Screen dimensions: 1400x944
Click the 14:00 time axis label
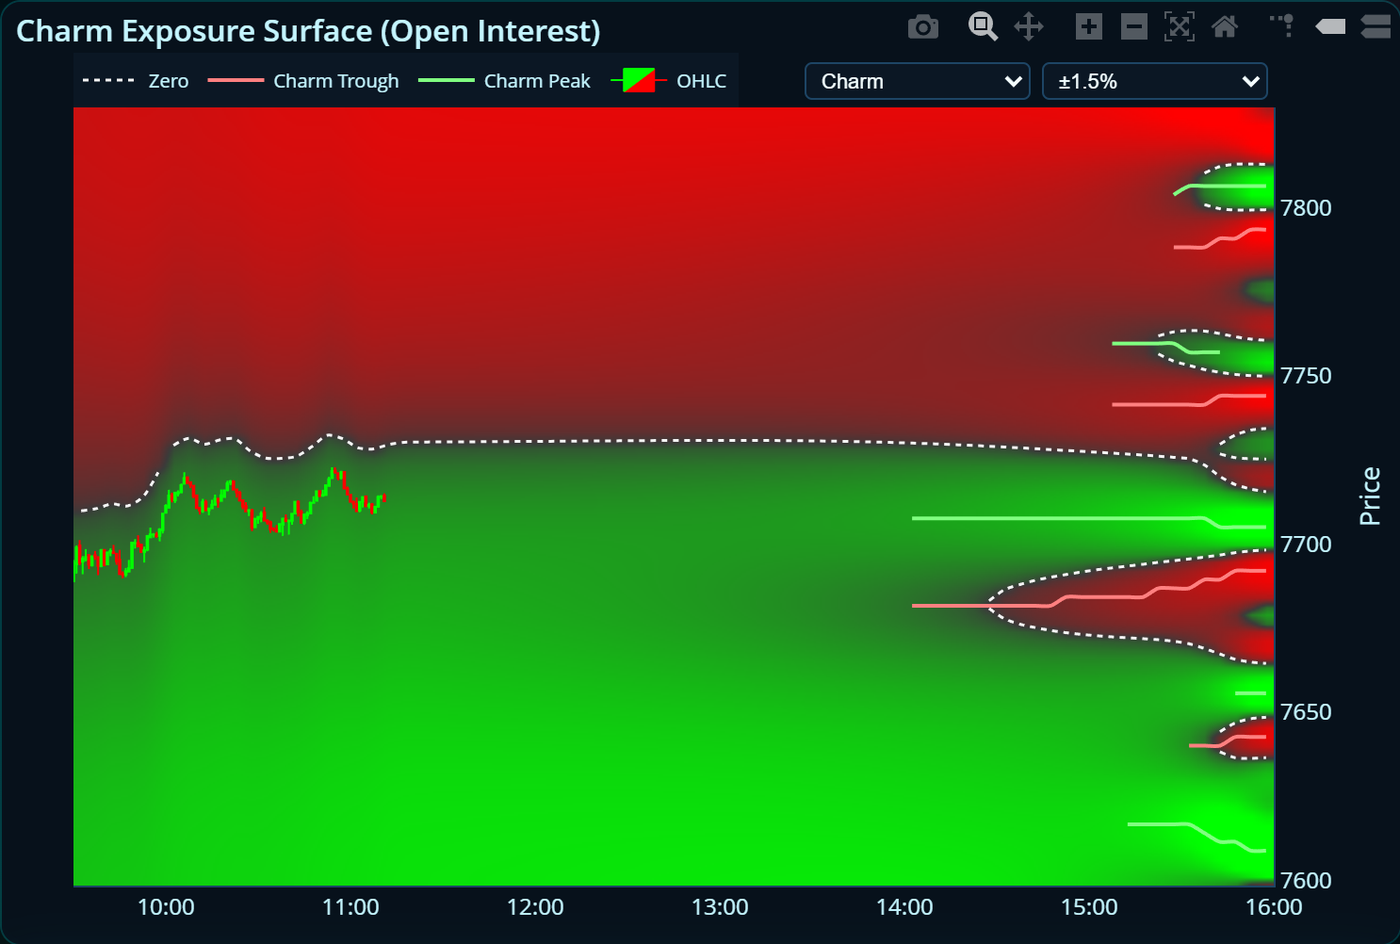[x=905, y=907]
